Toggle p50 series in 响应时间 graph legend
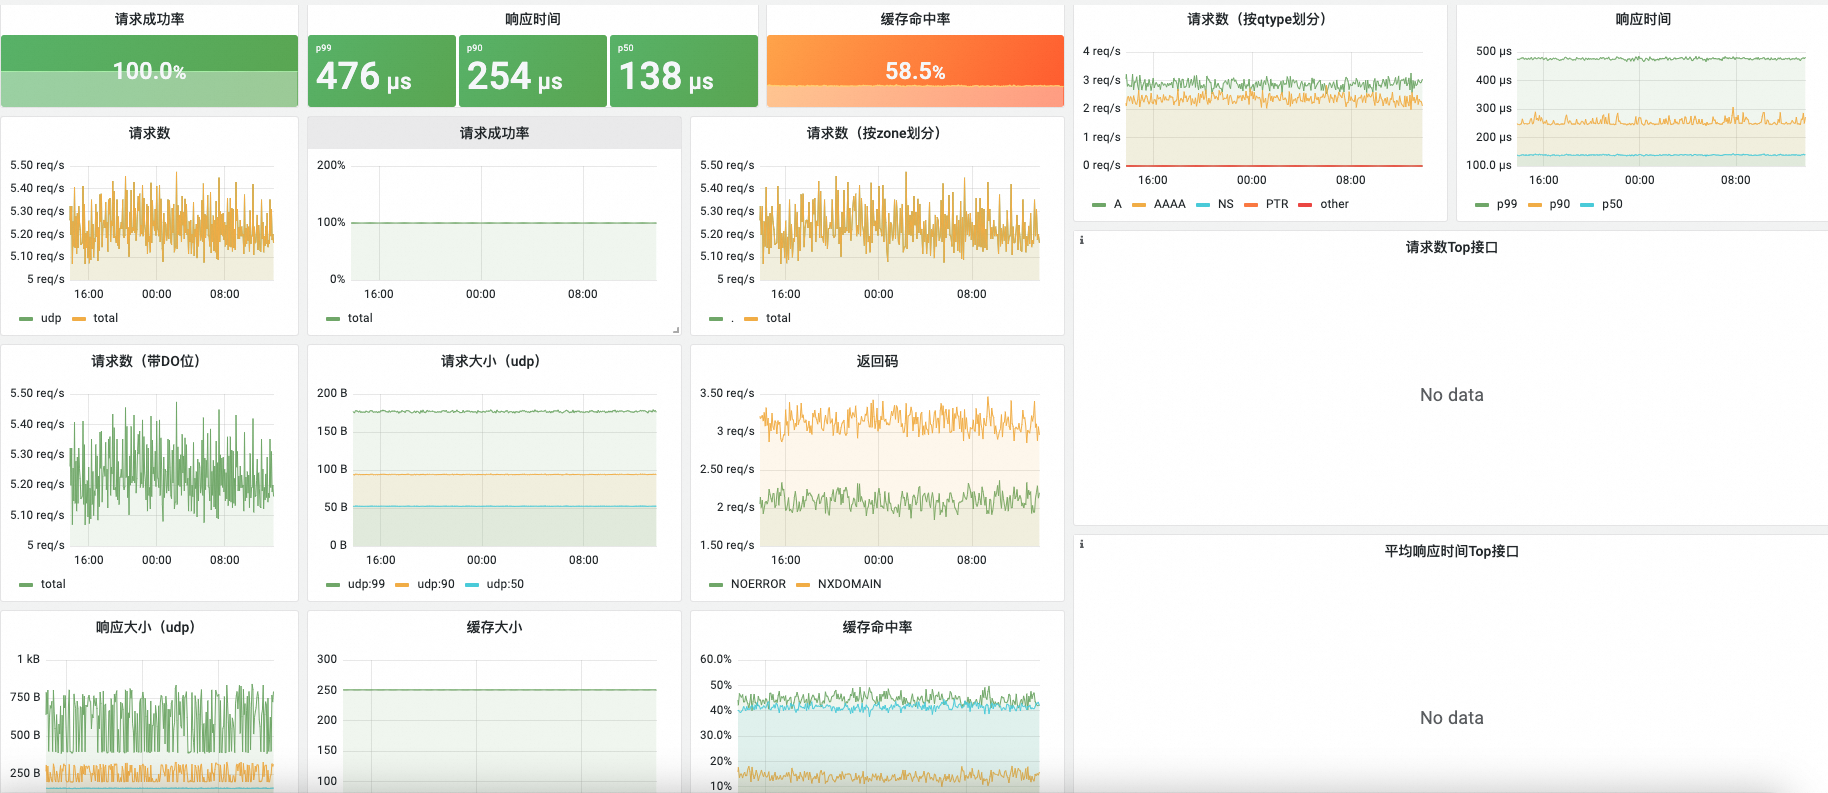Screen dimensions: 1828x793 [1612, 204]
